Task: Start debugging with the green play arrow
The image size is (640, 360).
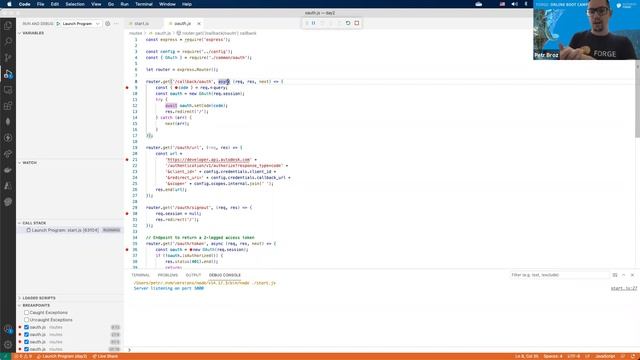Action: click(x=58, y=24)
